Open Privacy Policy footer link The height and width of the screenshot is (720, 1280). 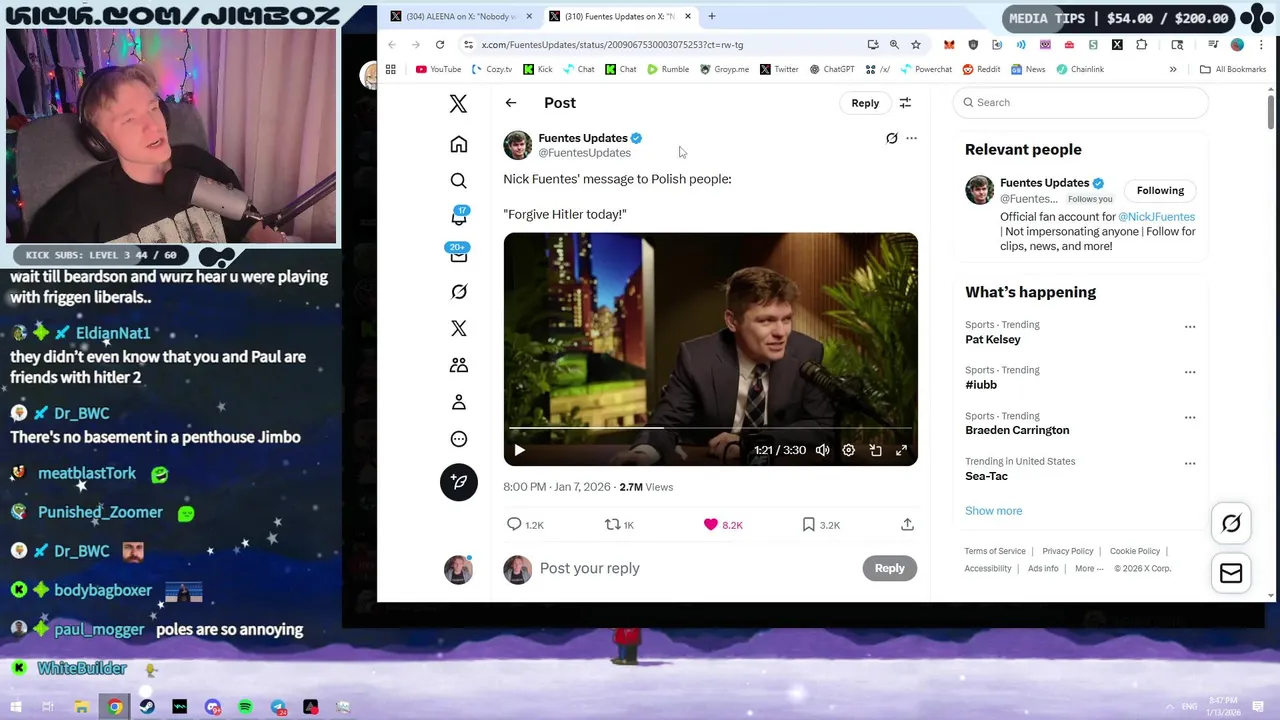tap(1067, 551)
